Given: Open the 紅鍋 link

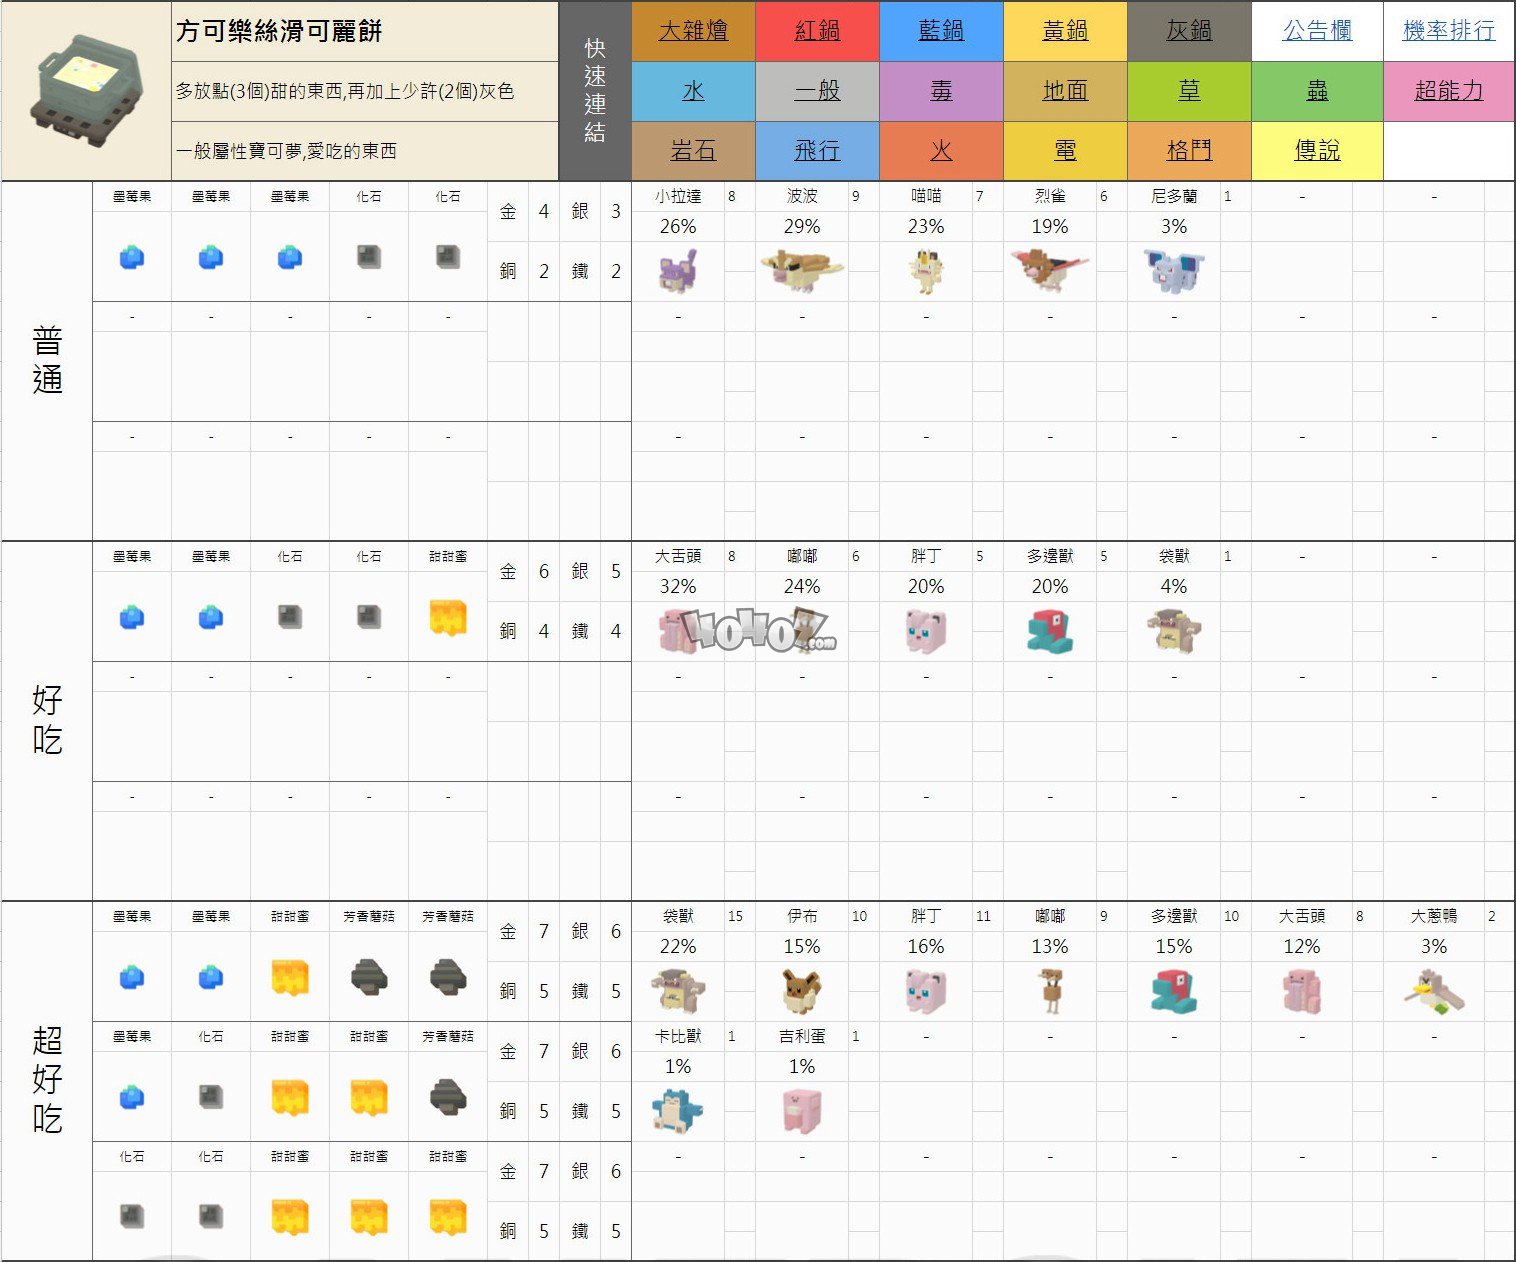Looking at the screenshot, I should [817, 31].
